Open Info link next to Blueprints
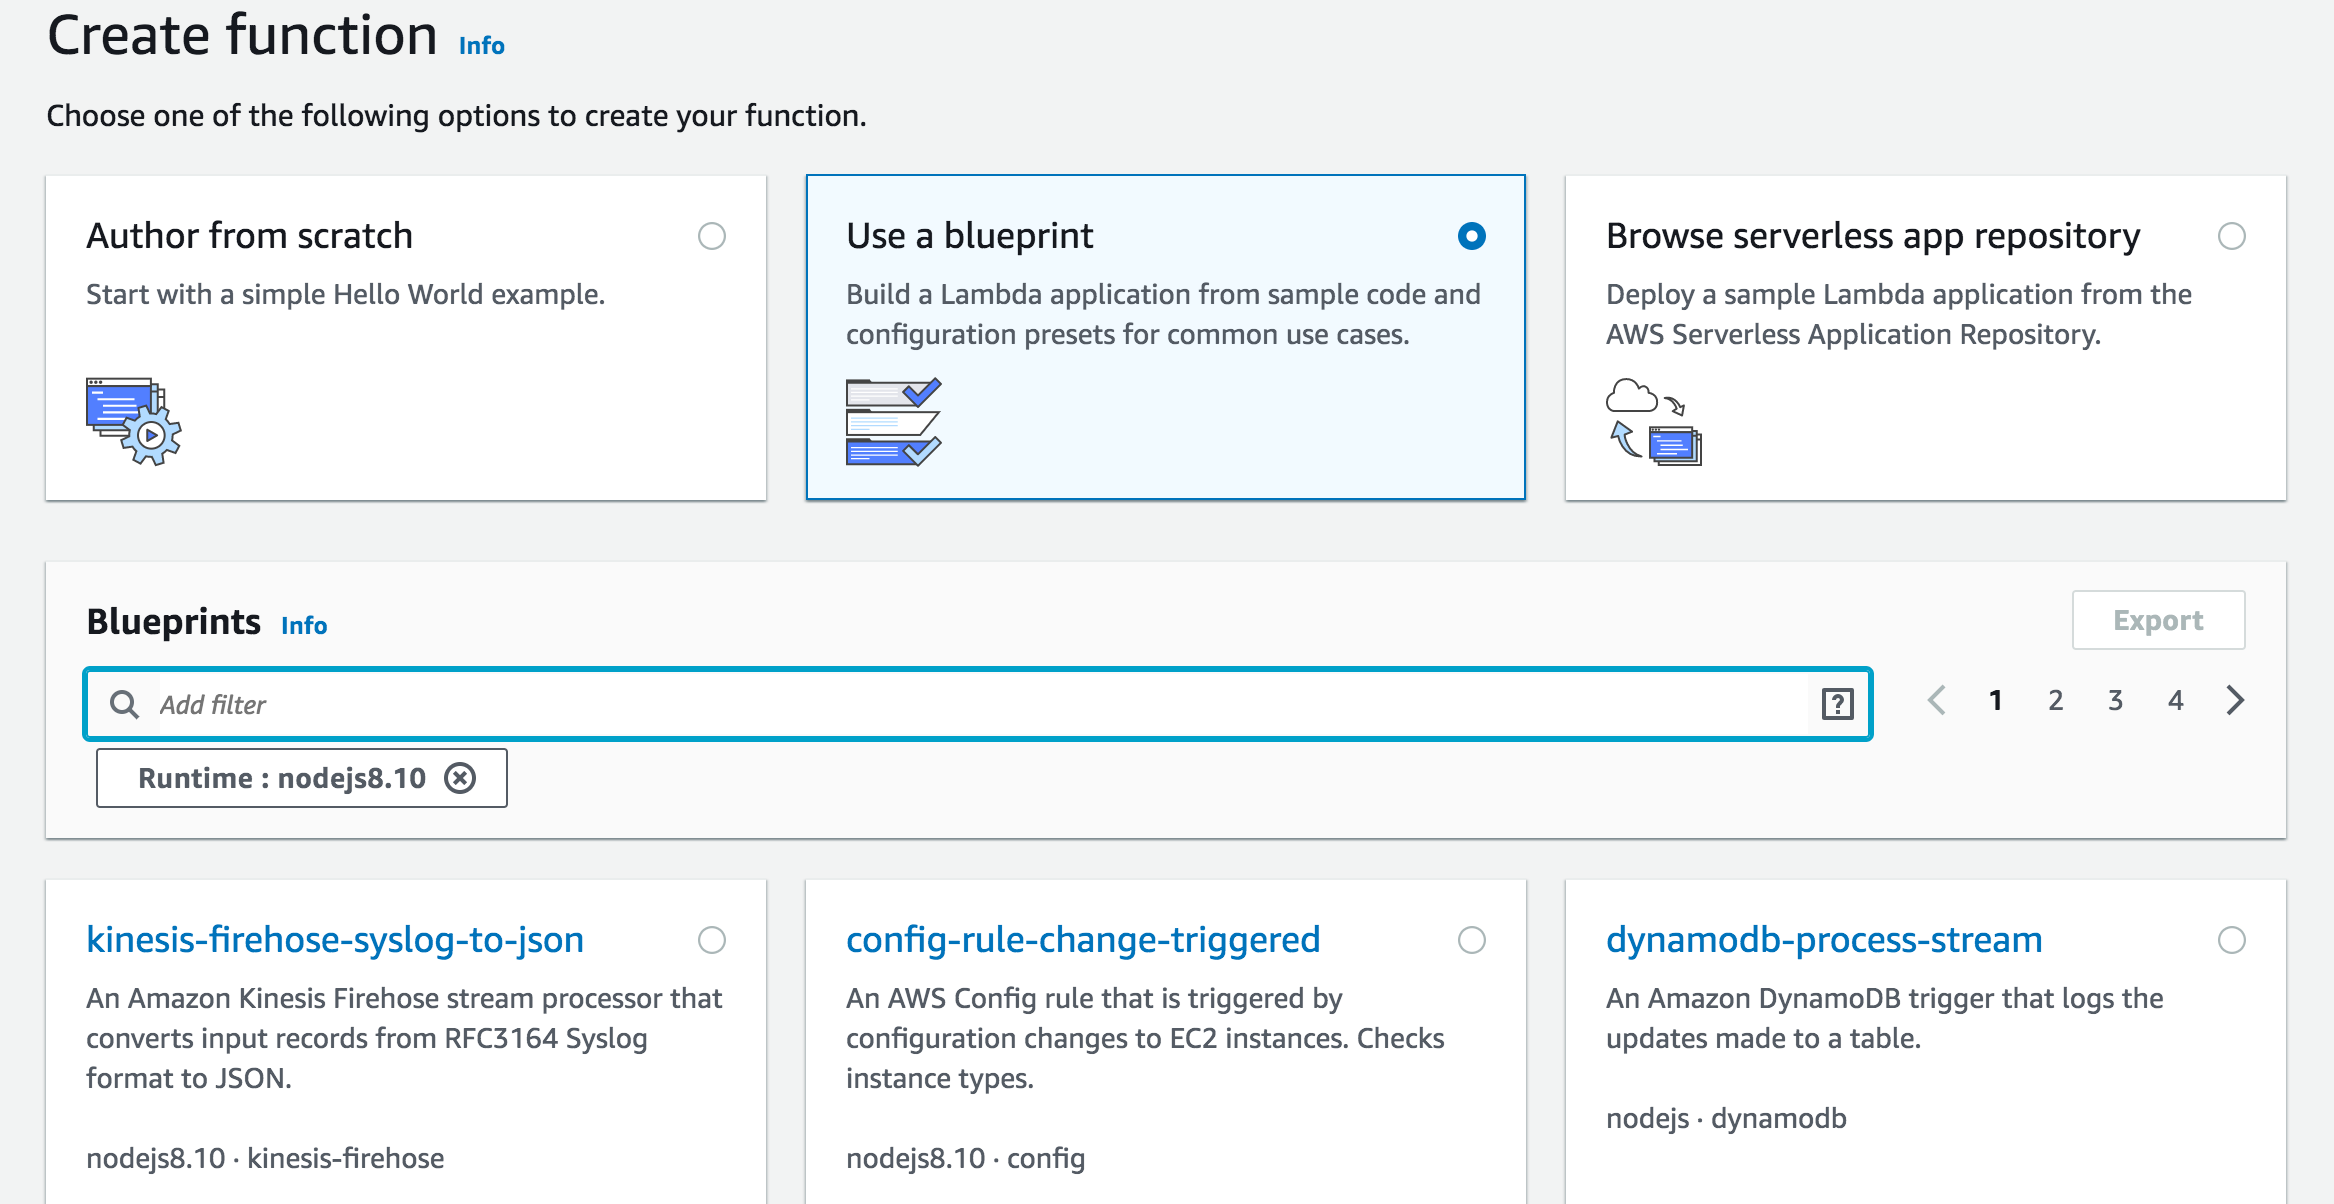 point(304,626)
